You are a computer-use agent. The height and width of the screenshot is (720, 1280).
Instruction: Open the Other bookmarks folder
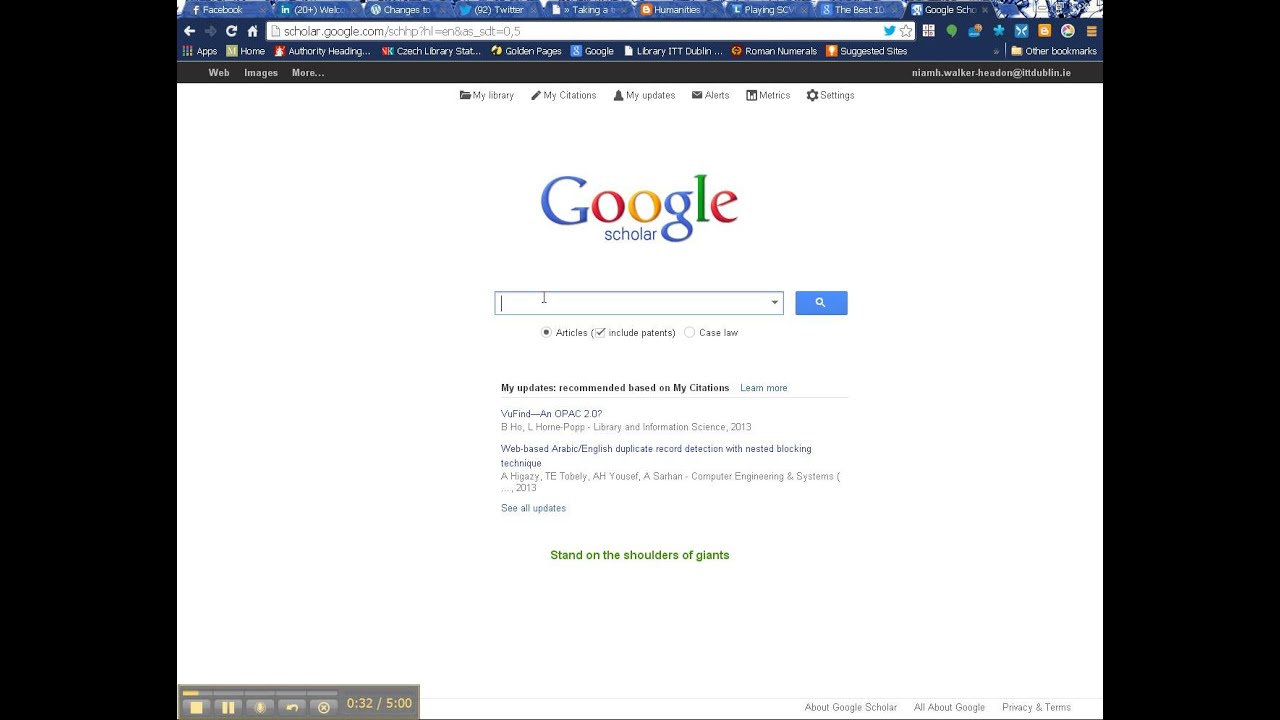click(x=1054, y=51)
